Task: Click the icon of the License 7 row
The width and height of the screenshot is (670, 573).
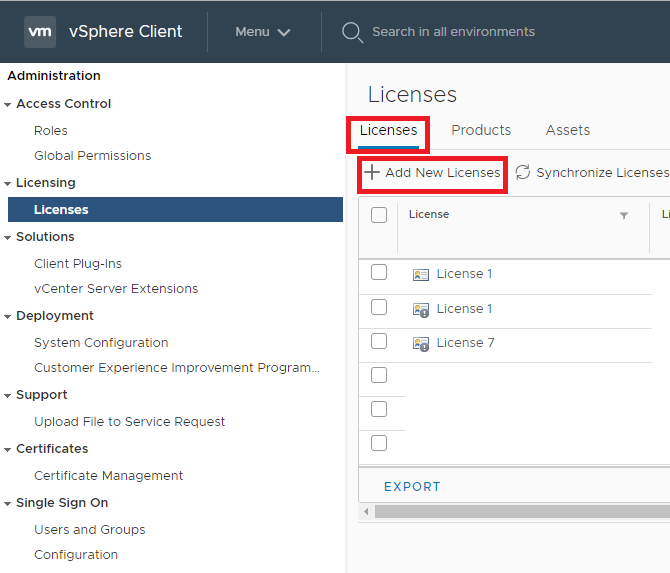Action: coord(420,344)
